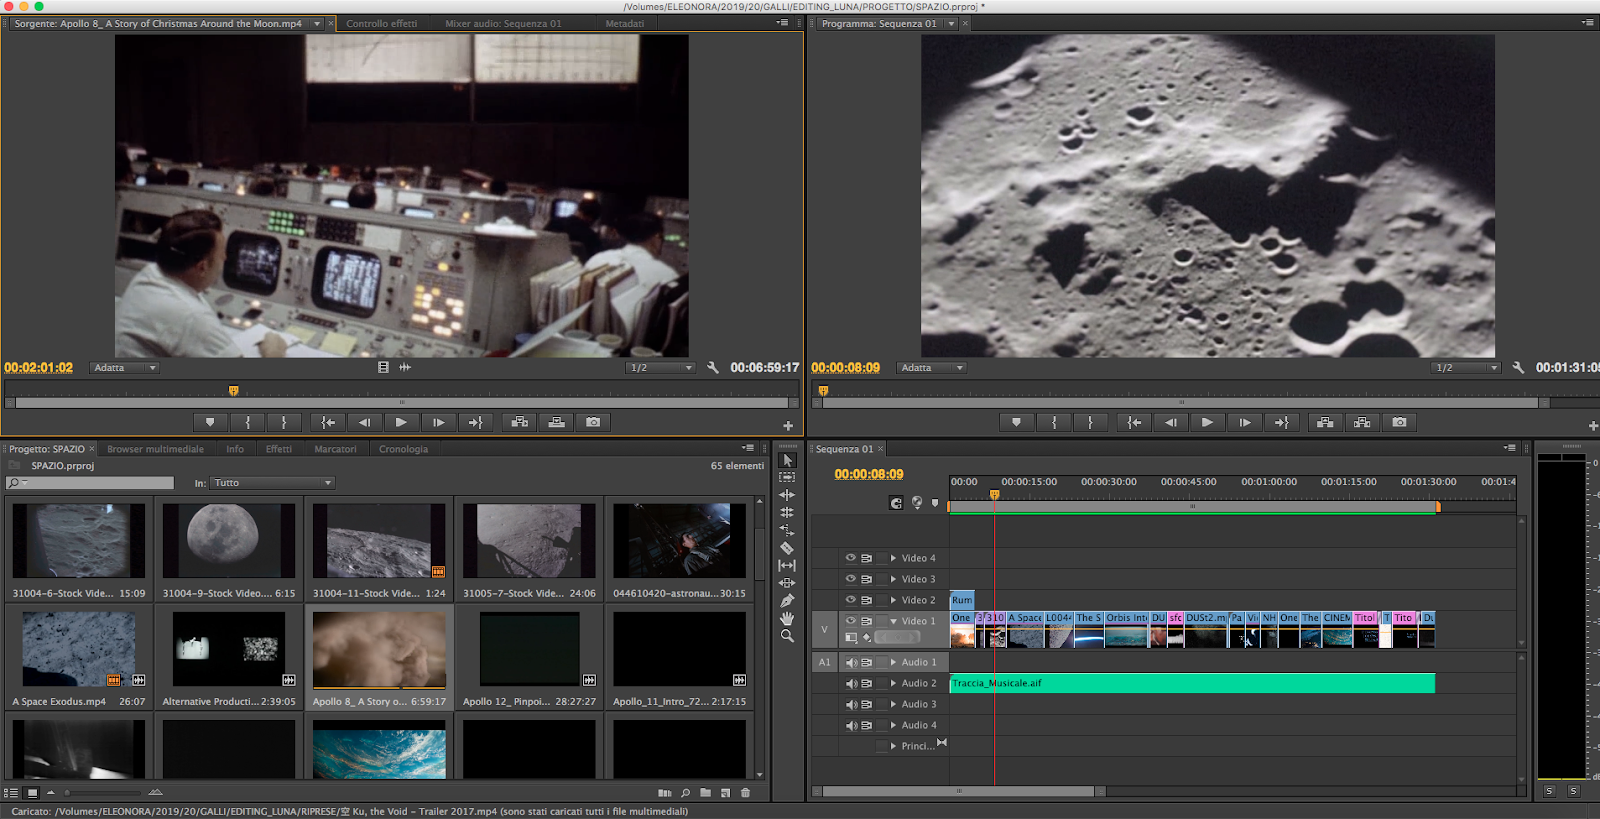This screenshot has width=1600, height=819.
Task: Click the project search input field
Action: (90, 483)
